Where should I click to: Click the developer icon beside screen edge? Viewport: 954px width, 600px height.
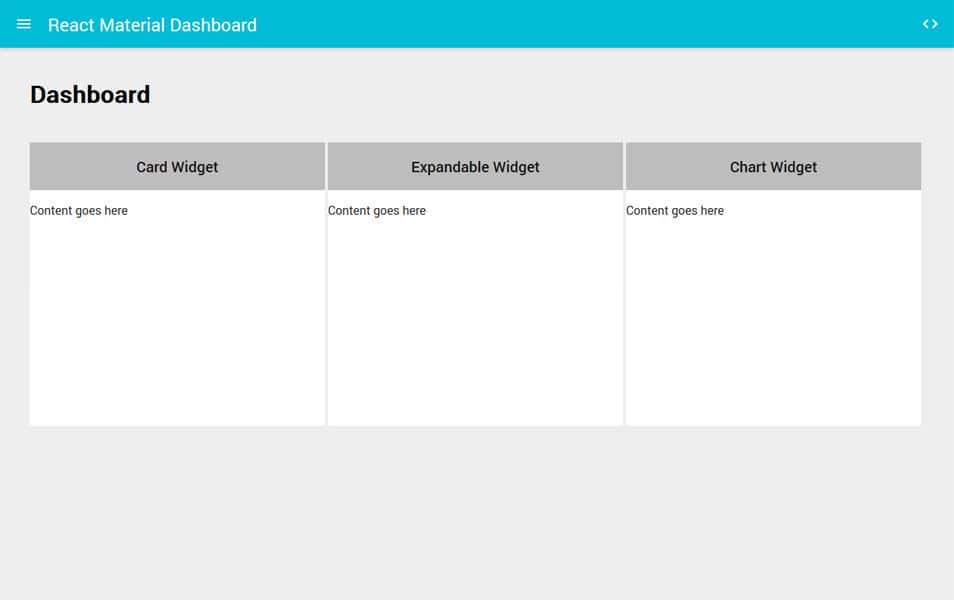pos(930,24)
